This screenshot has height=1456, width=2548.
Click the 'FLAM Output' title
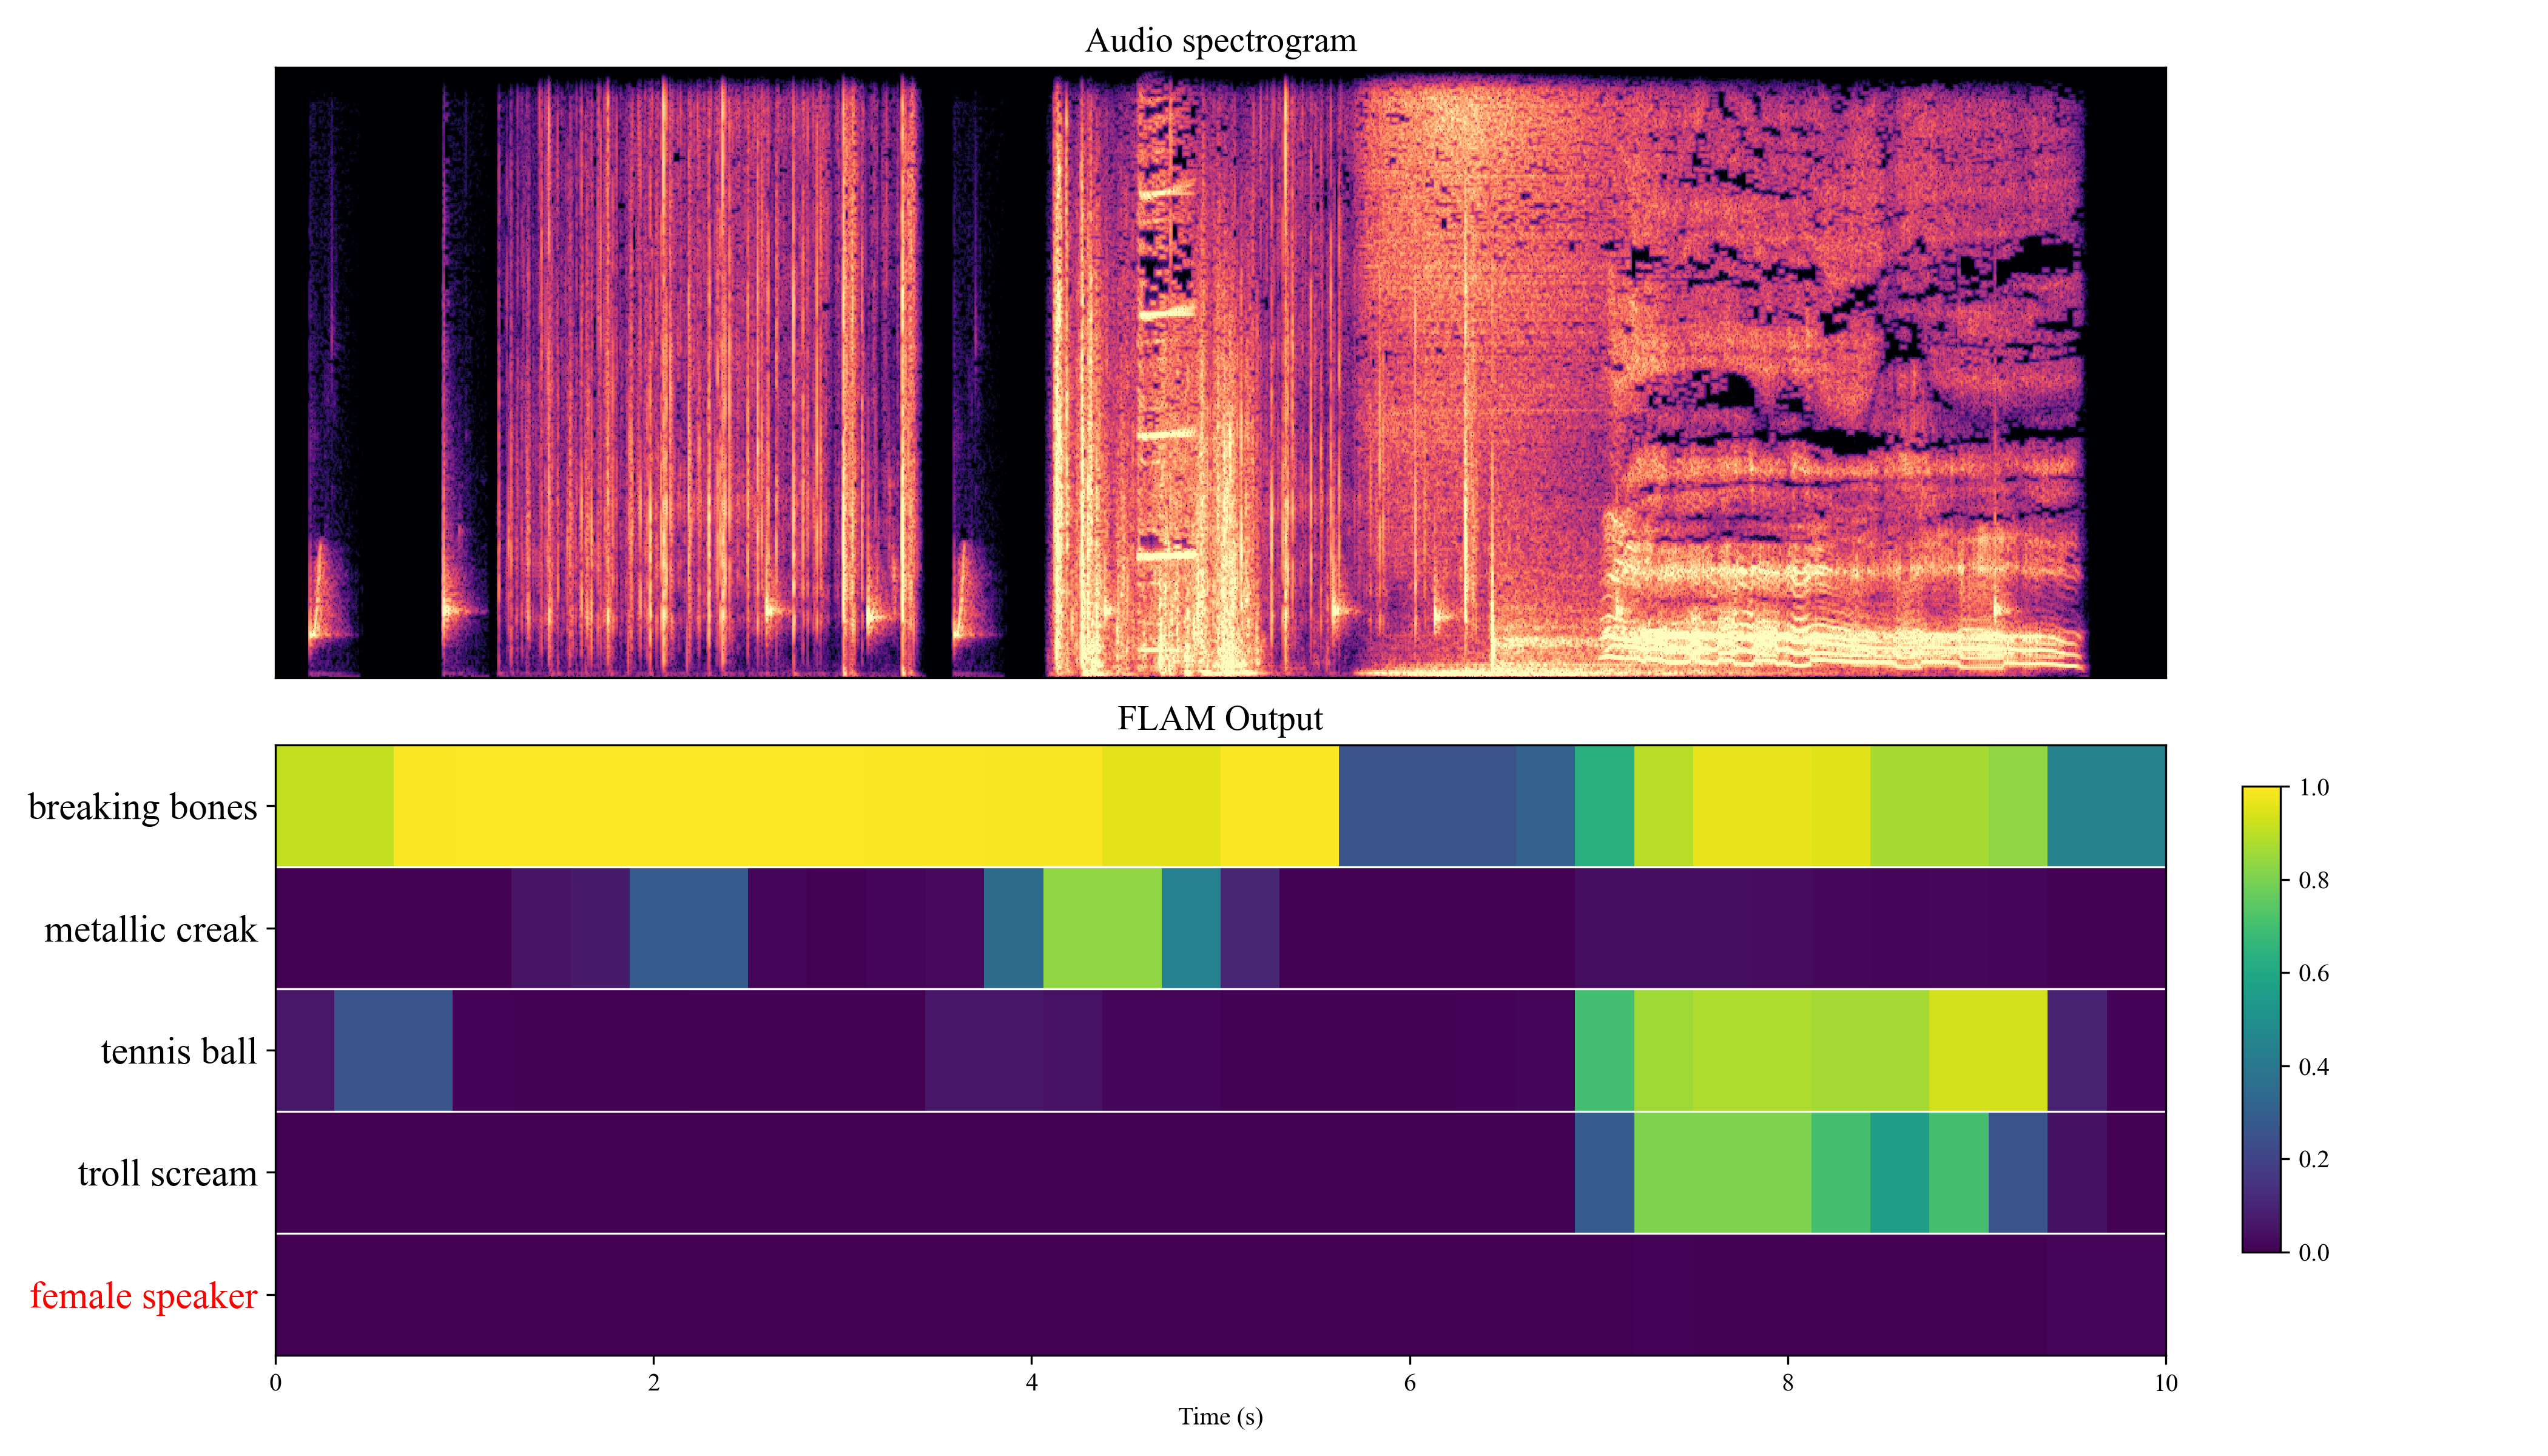point(1220,719)
